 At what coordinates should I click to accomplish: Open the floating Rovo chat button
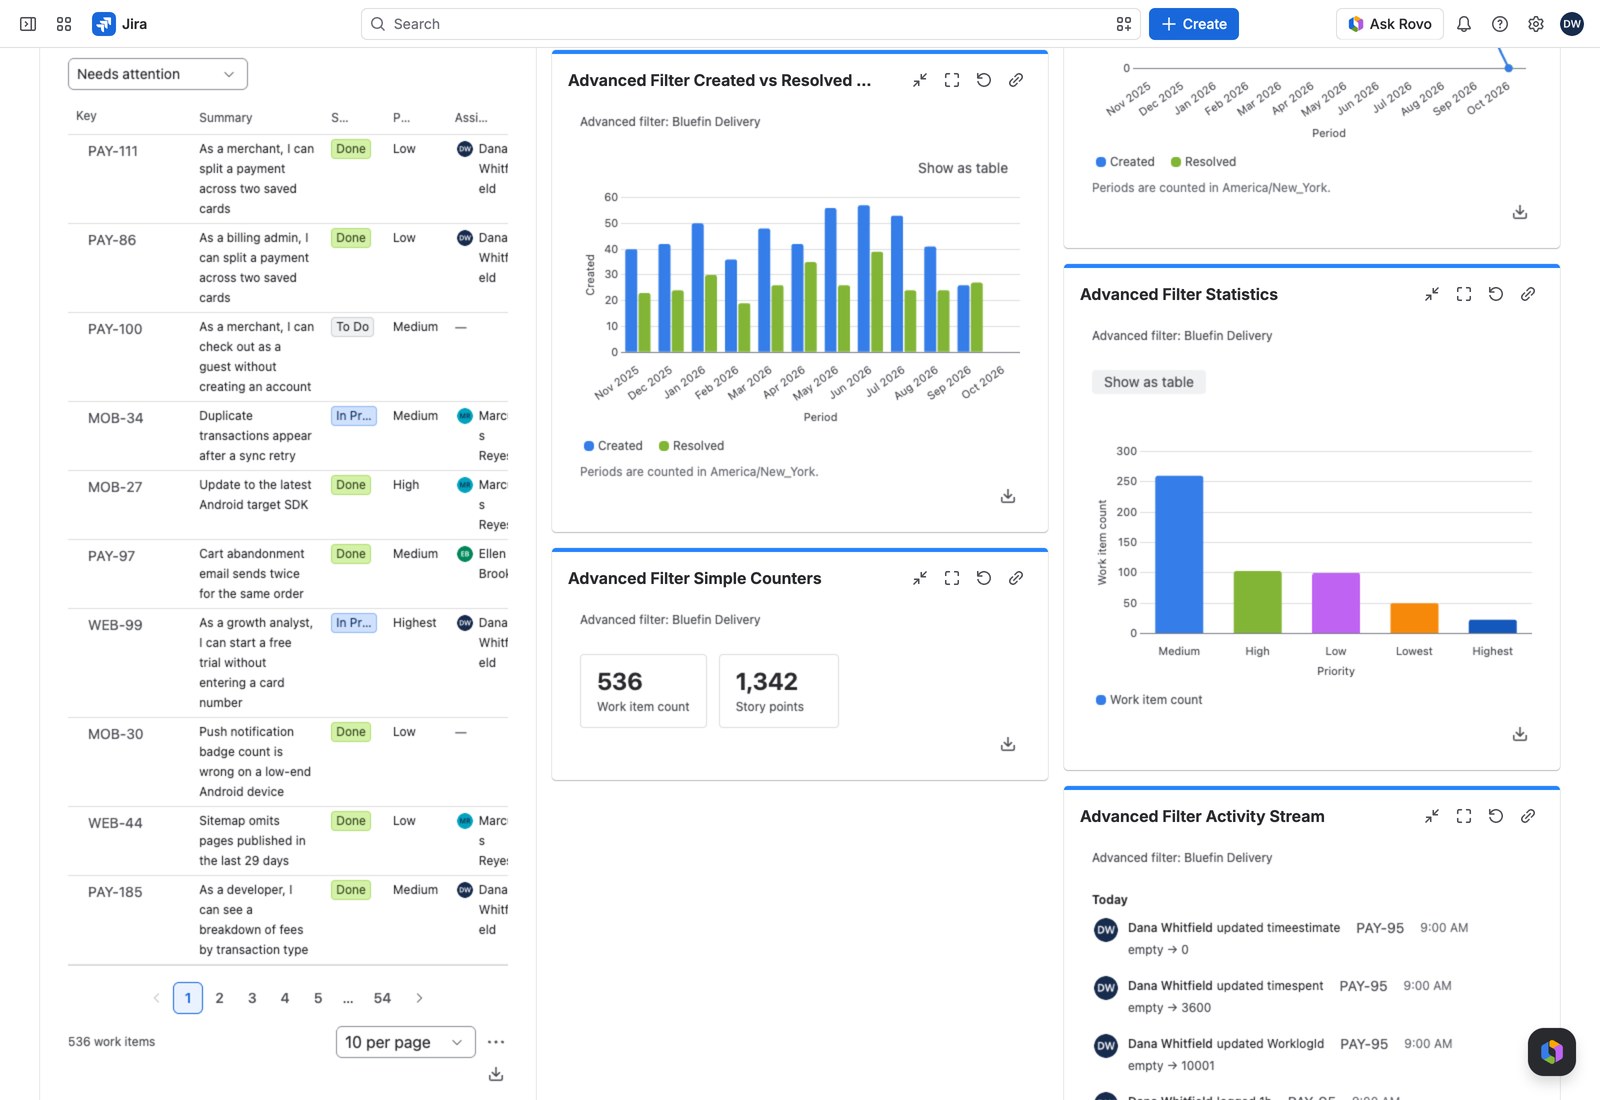[x=1552, y=1052]
